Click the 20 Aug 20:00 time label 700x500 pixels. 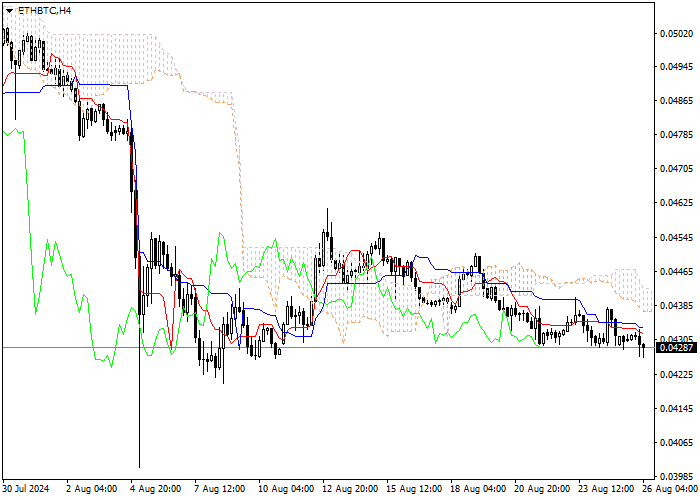(x=542, y=489)
